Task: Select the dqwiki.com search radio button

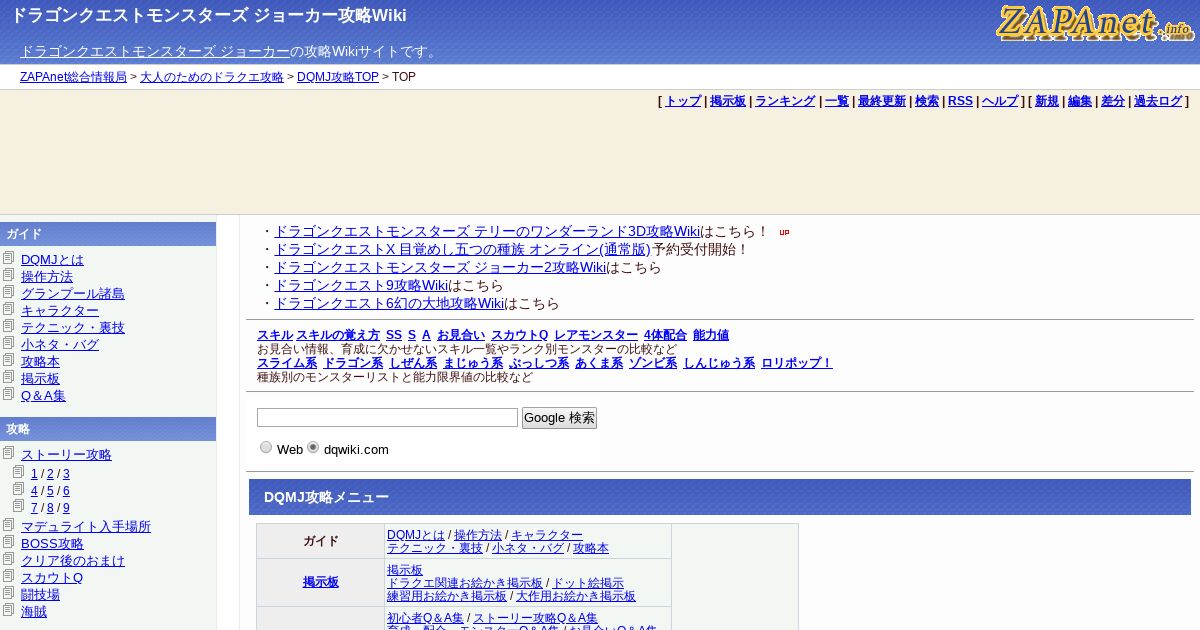Action: click(x=313, y=448)
